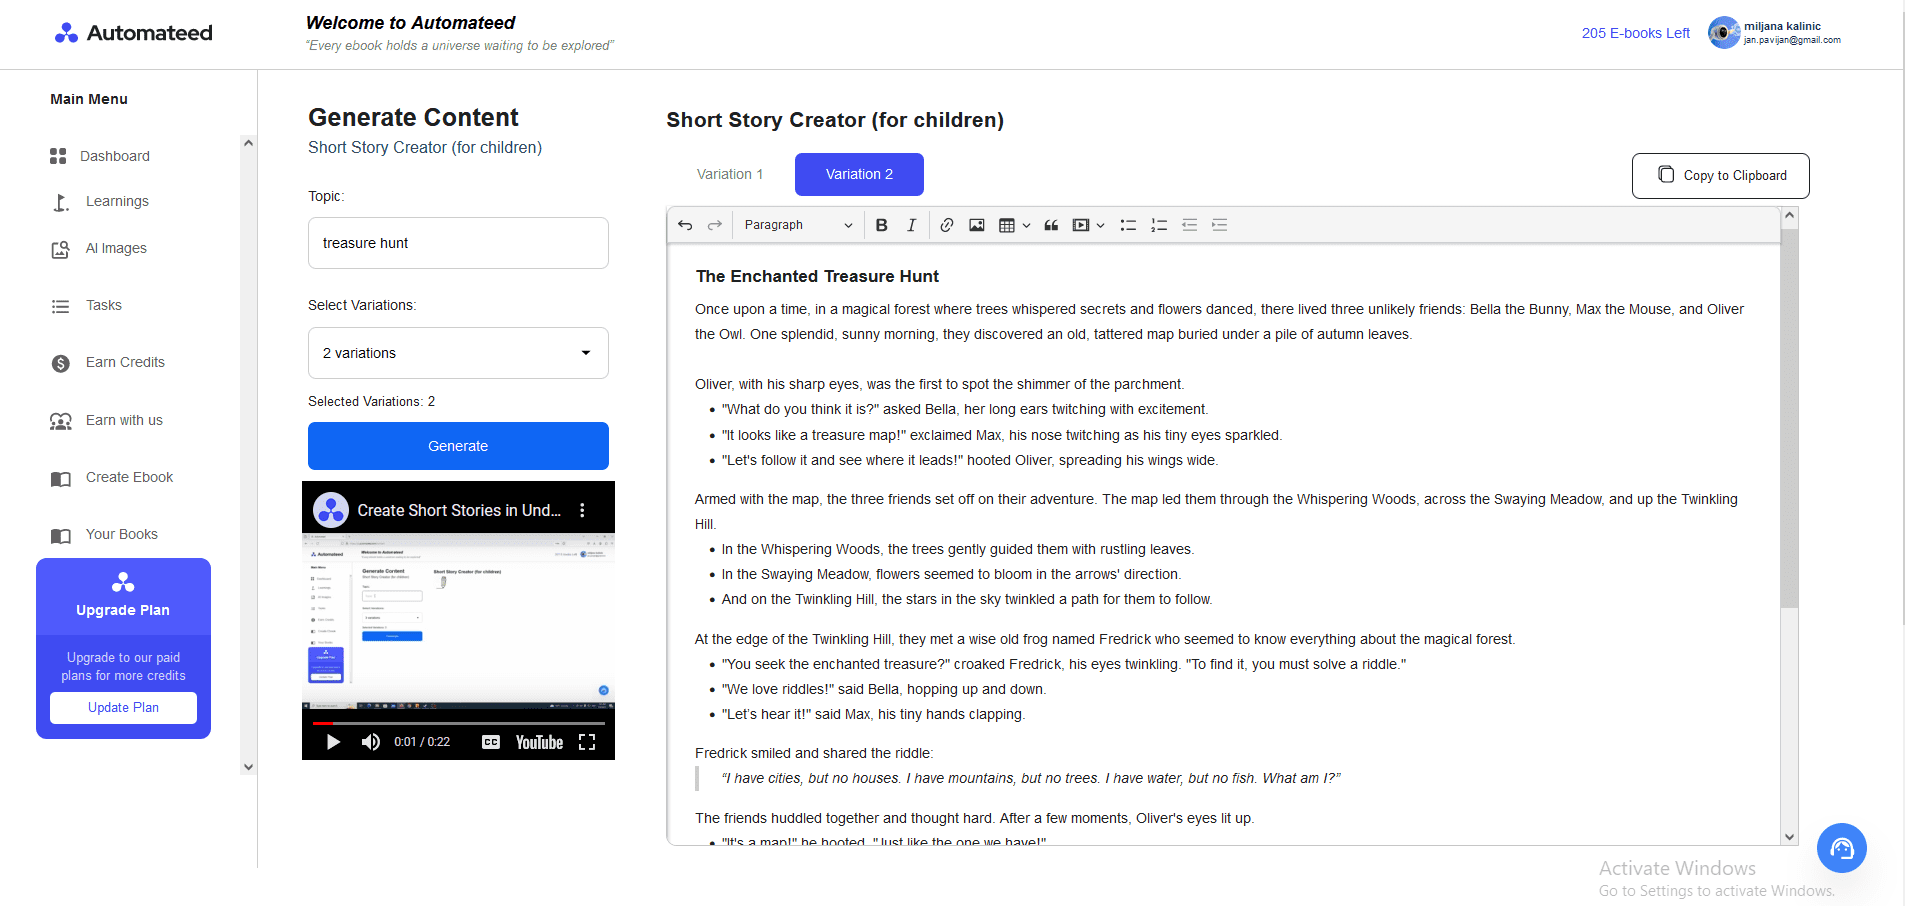Apply Italic formatting
Screen dimensions: 1905x906
click(x=911, y=225)
